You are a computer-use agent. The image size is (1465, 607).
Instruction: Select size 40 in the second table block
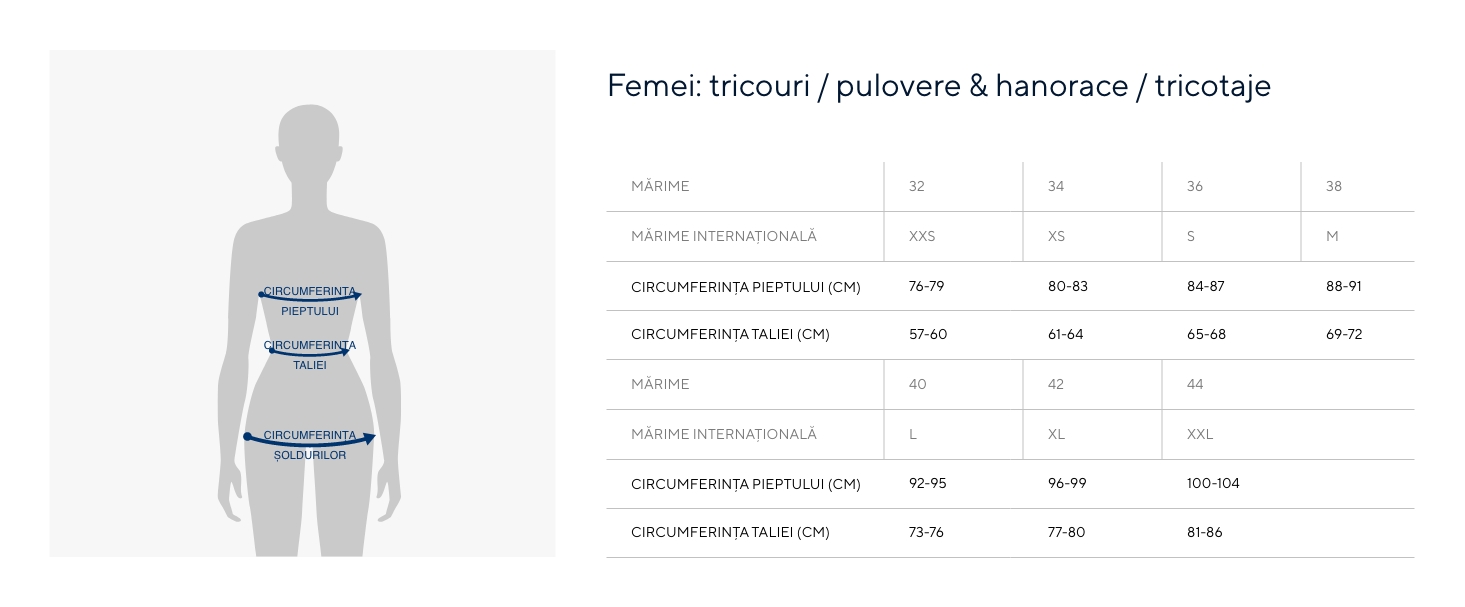918,385
